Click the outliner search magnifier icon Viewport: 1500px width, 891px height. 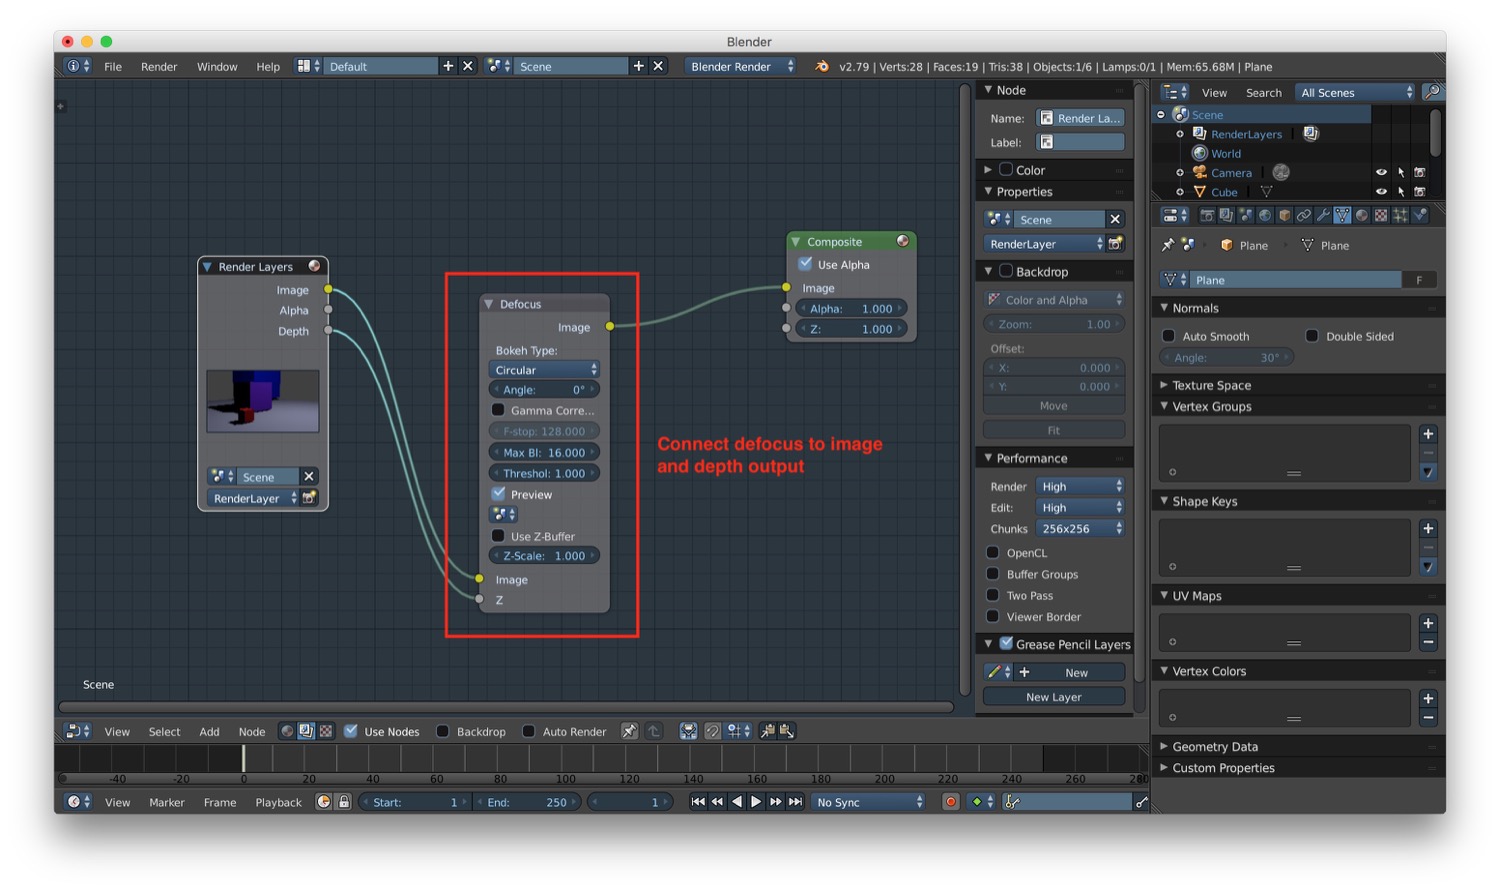(1432, 92)
